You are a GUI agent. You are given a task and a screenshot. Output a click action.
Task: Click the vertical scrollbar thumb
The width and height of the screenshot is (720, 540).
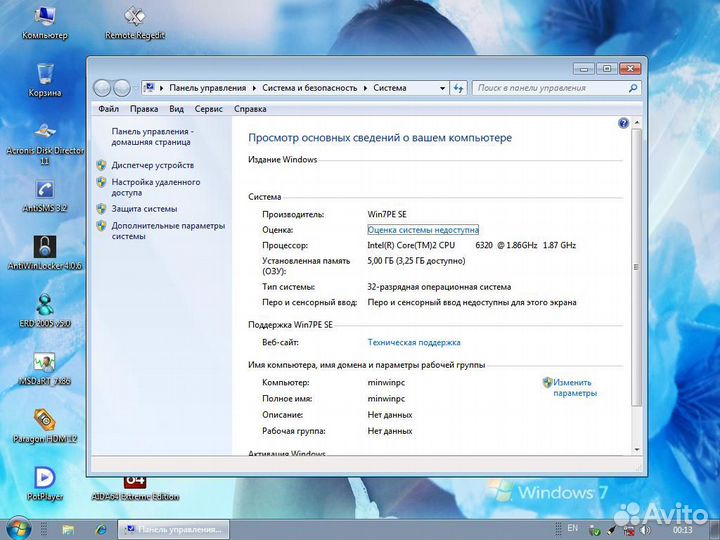pos(636,267)
